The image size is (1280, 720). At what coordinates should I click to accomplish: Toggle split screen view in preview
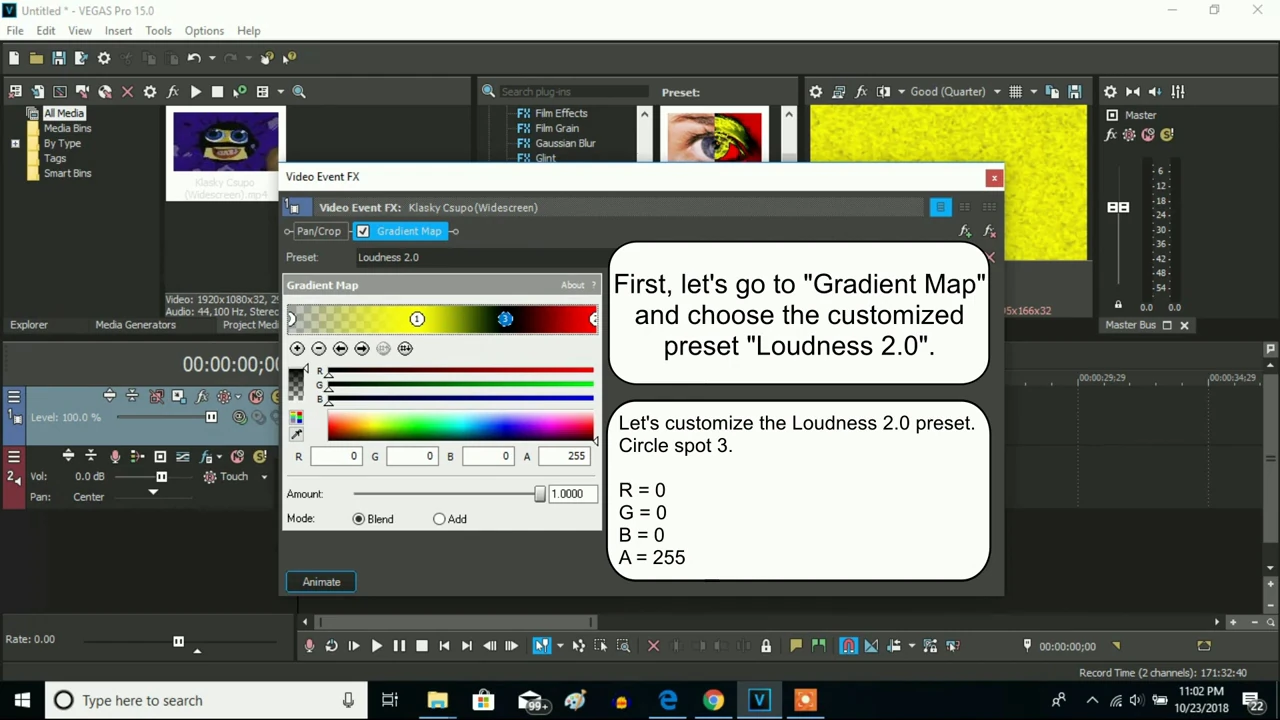[883, 92]
